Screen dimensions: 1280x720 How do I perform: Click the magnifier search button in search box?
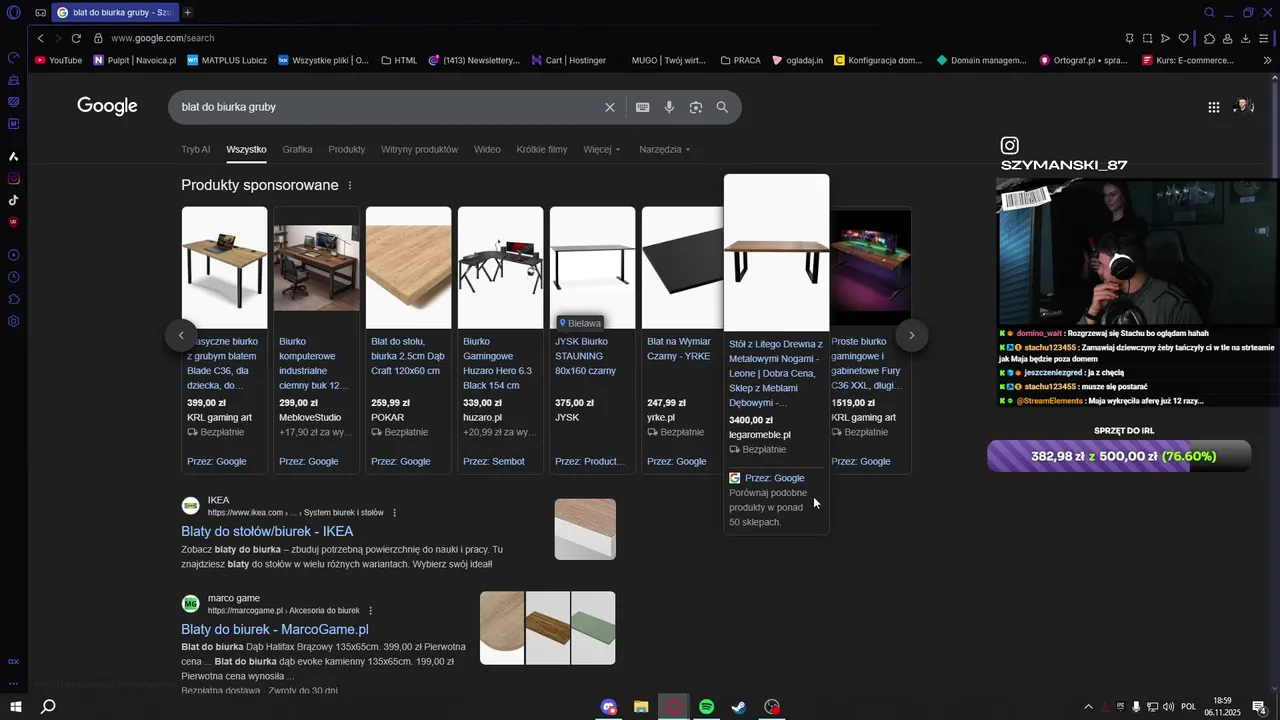(722, 107)
